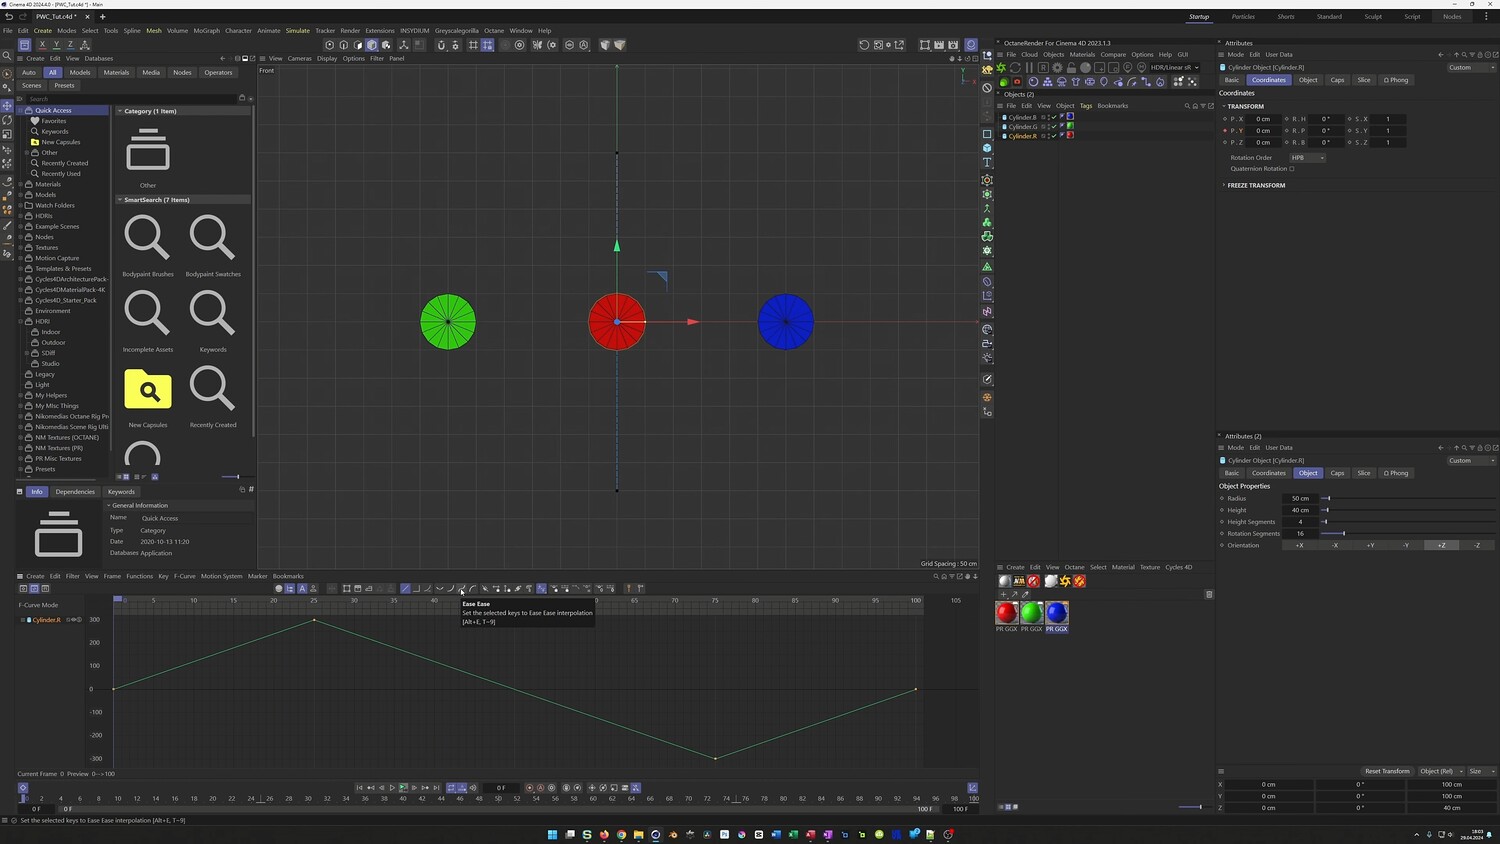Go to the end of the animation
This screenshot has width=1500, height=844.
pos(436,788)
